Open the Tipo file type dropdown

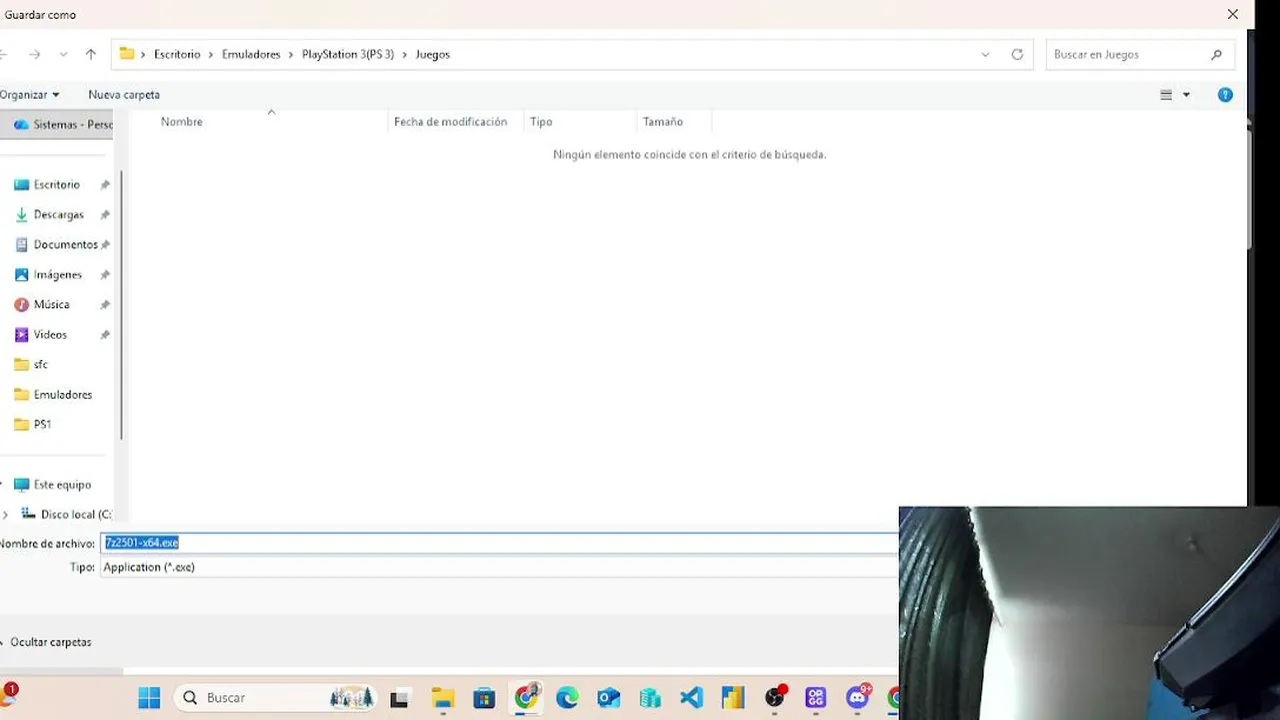pos(500,567)
